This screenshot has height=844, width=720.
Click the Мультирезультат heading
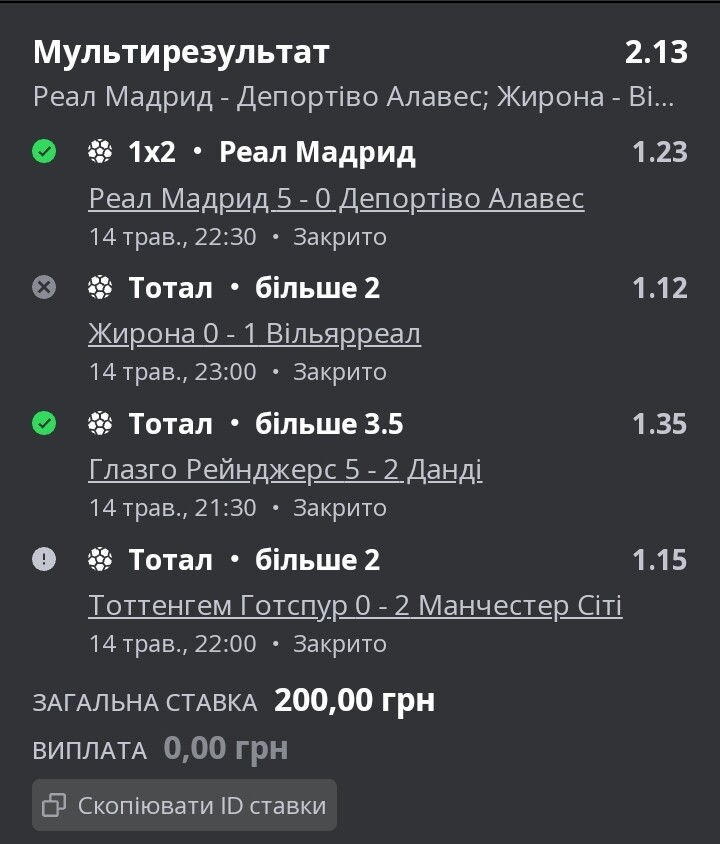(181, 52)
